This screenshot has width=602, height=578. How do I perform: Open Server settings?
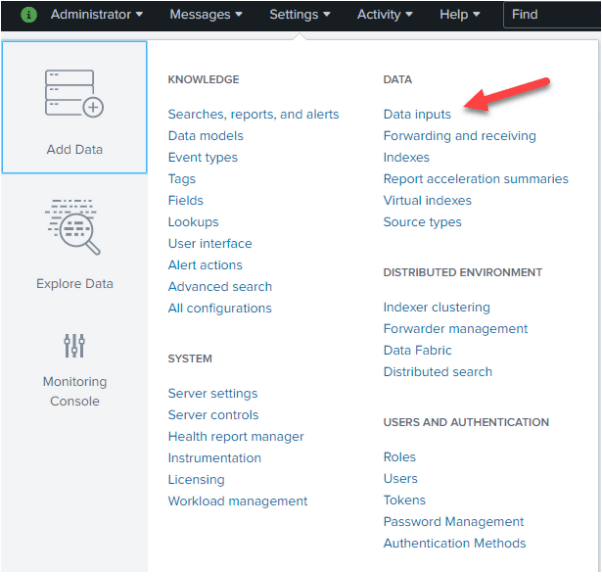213,394
